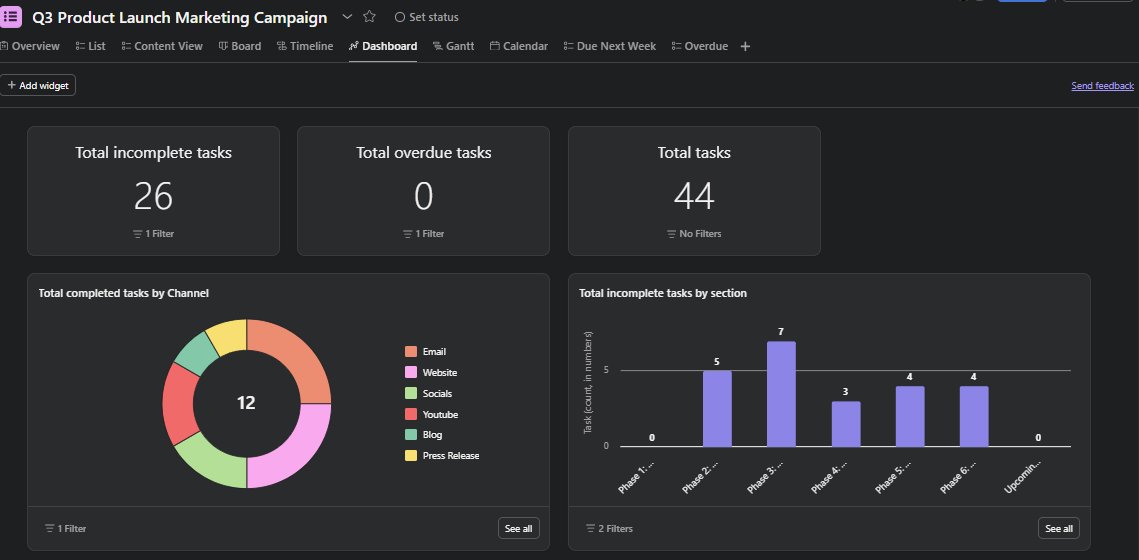The image size is (1139, 560).
Task: Open the Due Next Week tab
Action: (609, 46)
